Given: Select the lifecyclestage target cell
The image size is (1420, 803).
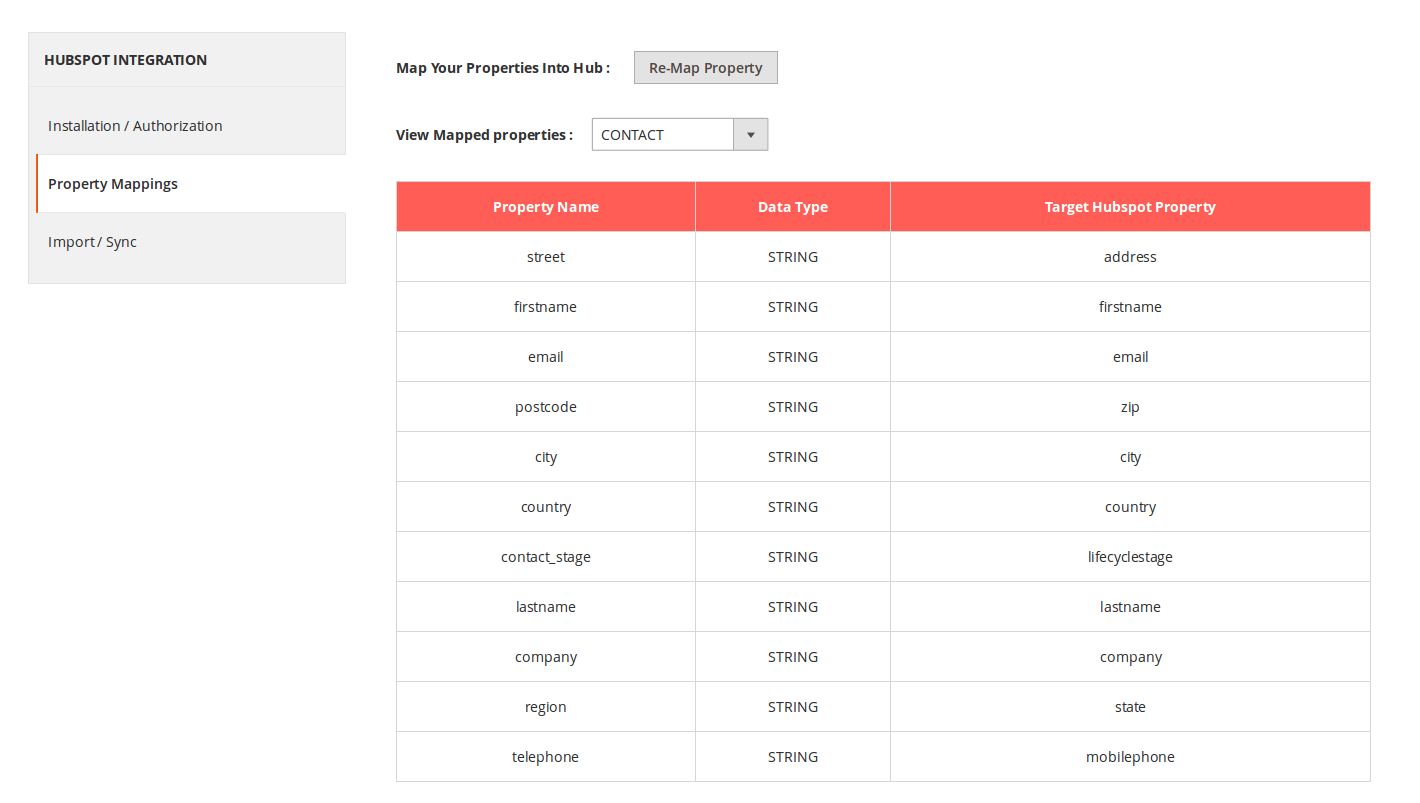Looking at the screenshot, I should click(1130, 557).
